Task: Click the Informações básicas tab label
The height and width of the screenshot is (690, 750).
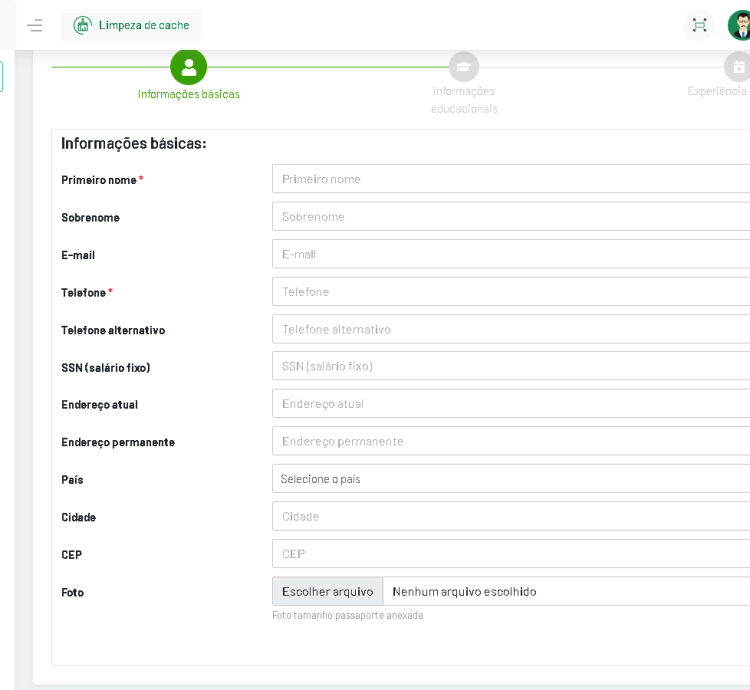Action: [188, 94]
